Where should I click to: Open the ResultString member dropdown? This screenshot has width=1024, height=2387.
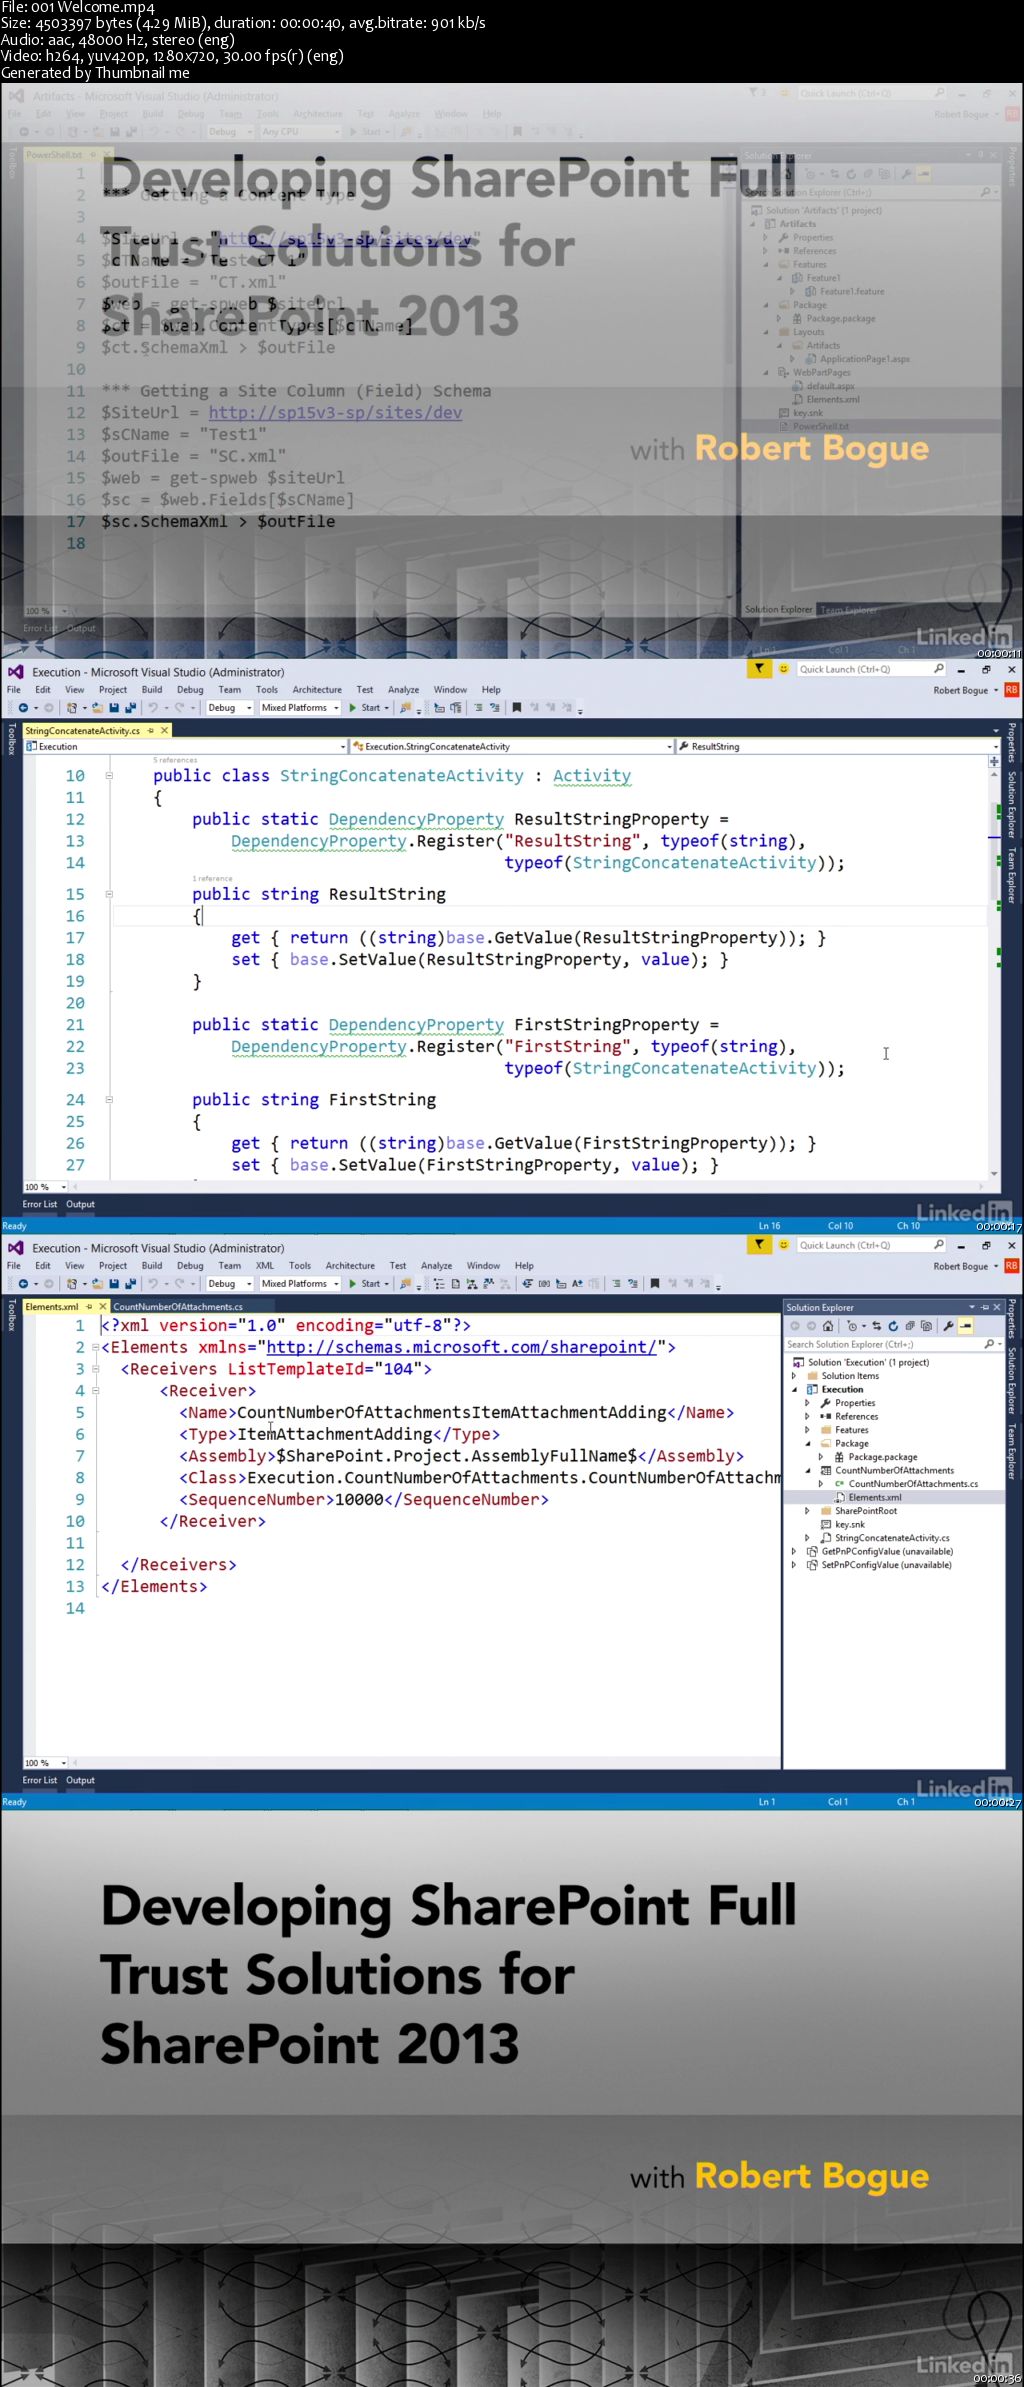click(x=995, y=746)
